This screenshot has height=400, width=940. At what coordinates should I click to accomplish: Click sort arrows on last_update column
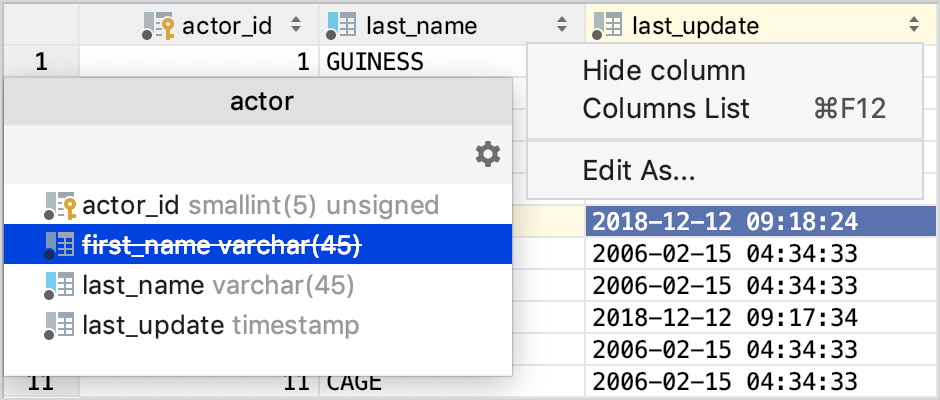[914, 25]
